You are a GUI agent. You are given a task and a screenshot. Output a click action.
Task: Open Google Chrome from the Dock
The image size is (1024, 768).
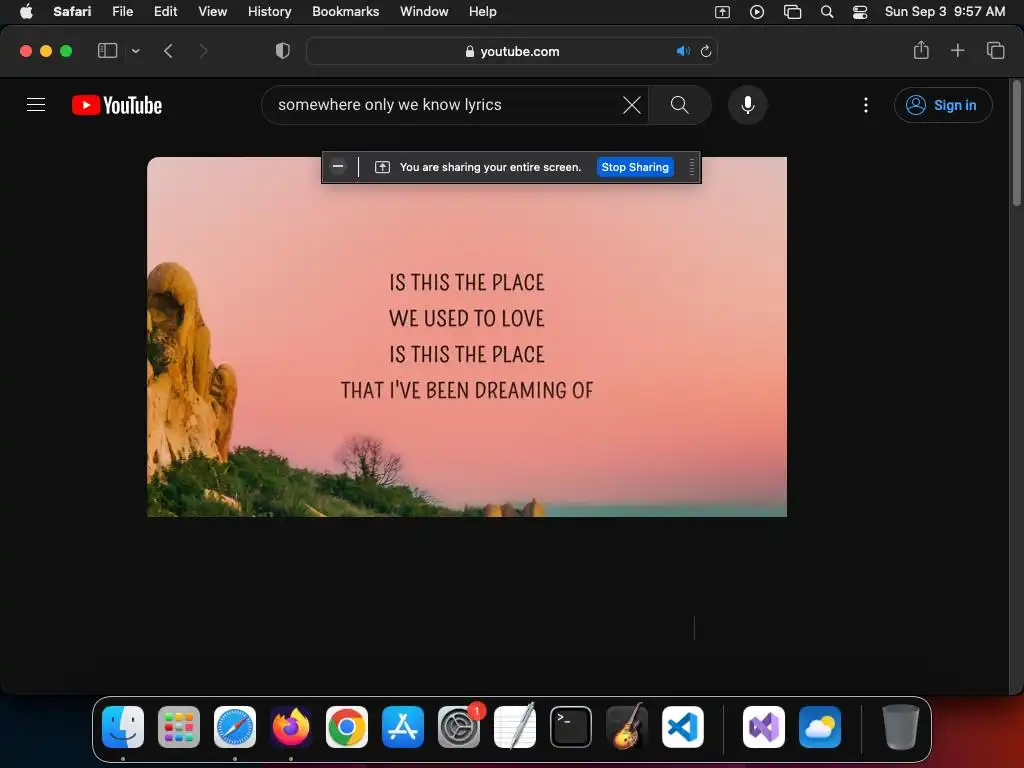click(x=347, y=726)
